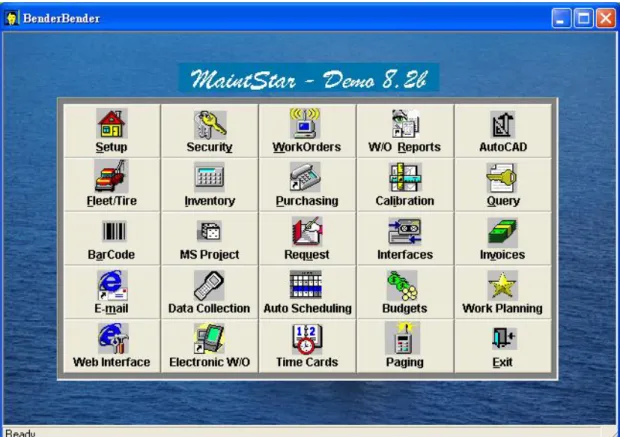Launch the Web Interface module
This screenshot has width=620, height=437.
[x=112, y=346]
